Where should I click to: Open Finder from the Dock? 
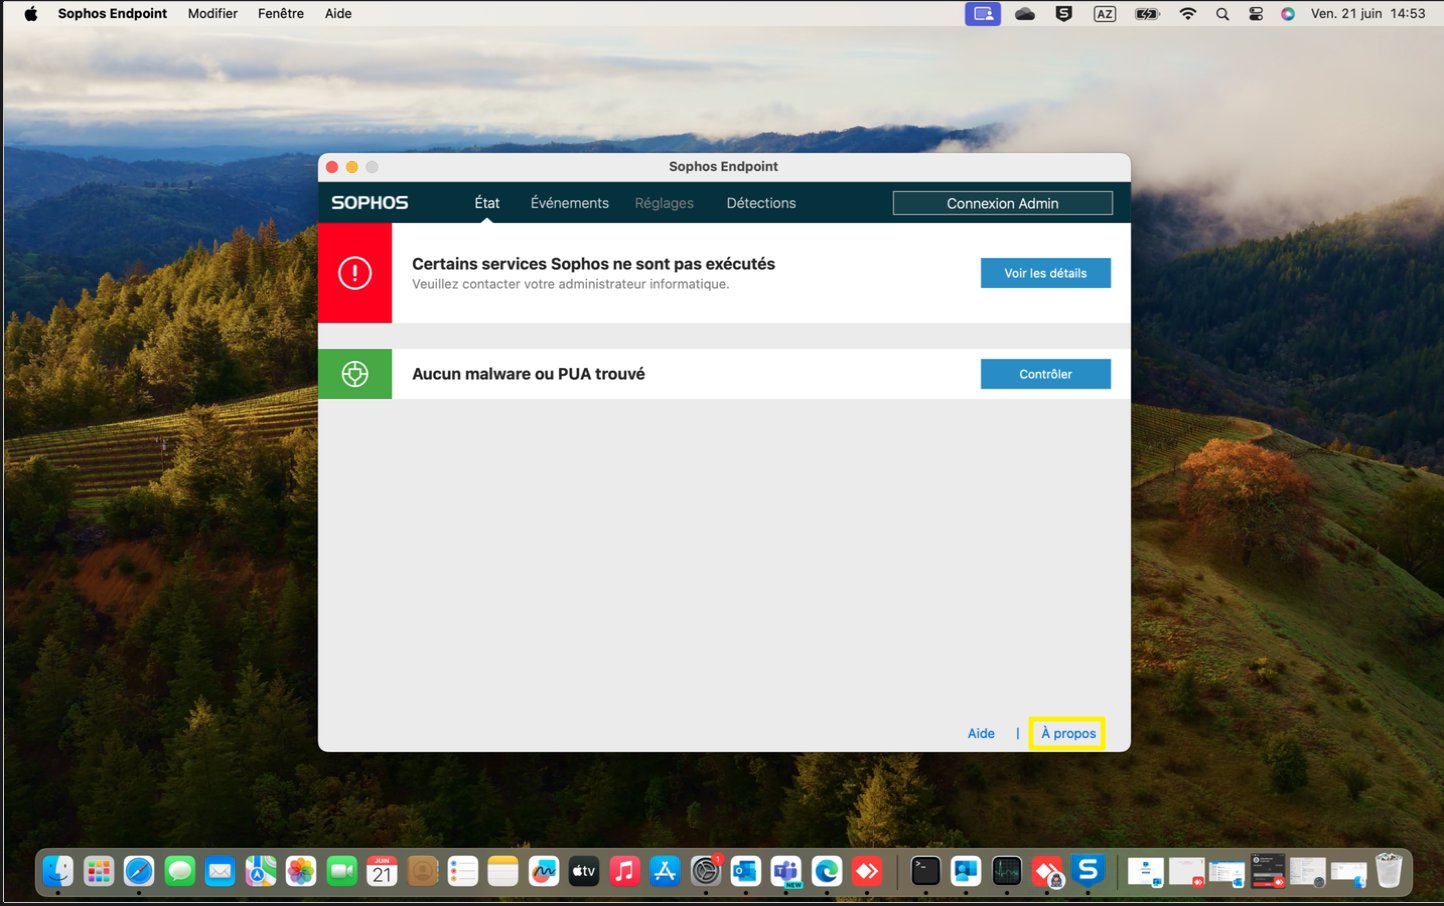58,871
